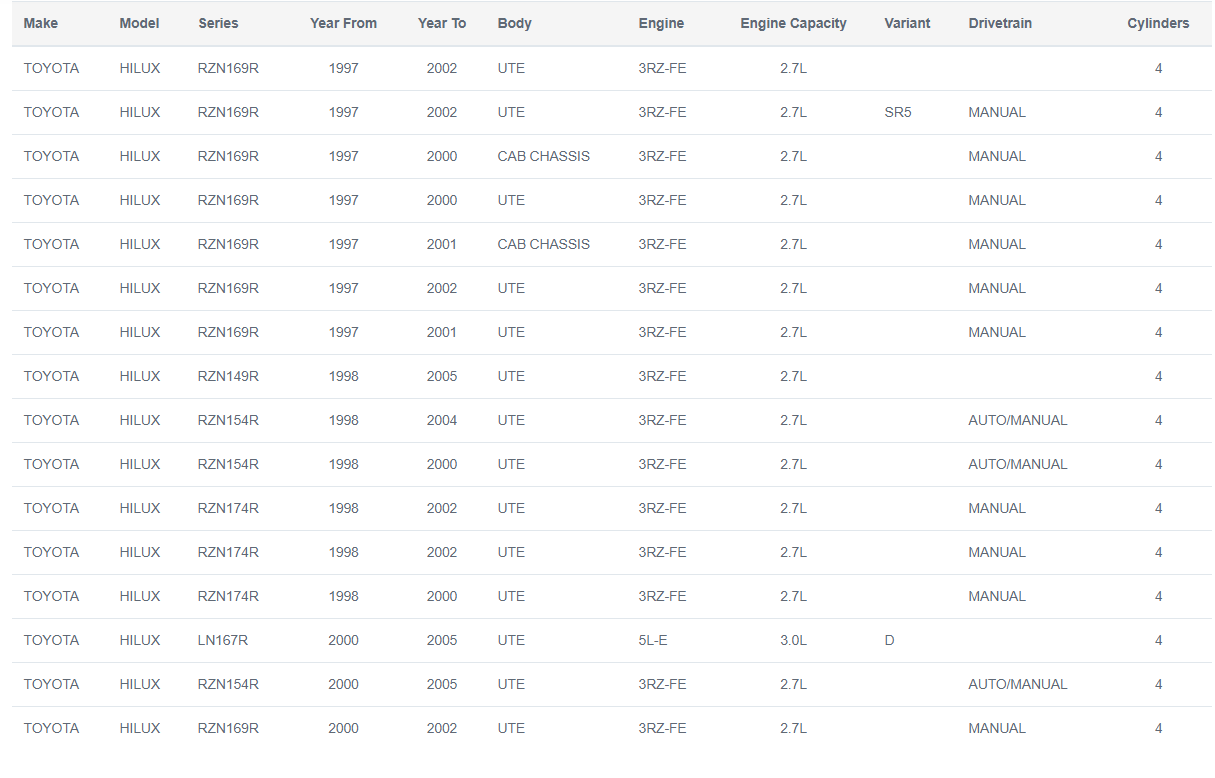
Task: Click Year To 2005 in the LN167R row
Action: click(x=442, y=640)
